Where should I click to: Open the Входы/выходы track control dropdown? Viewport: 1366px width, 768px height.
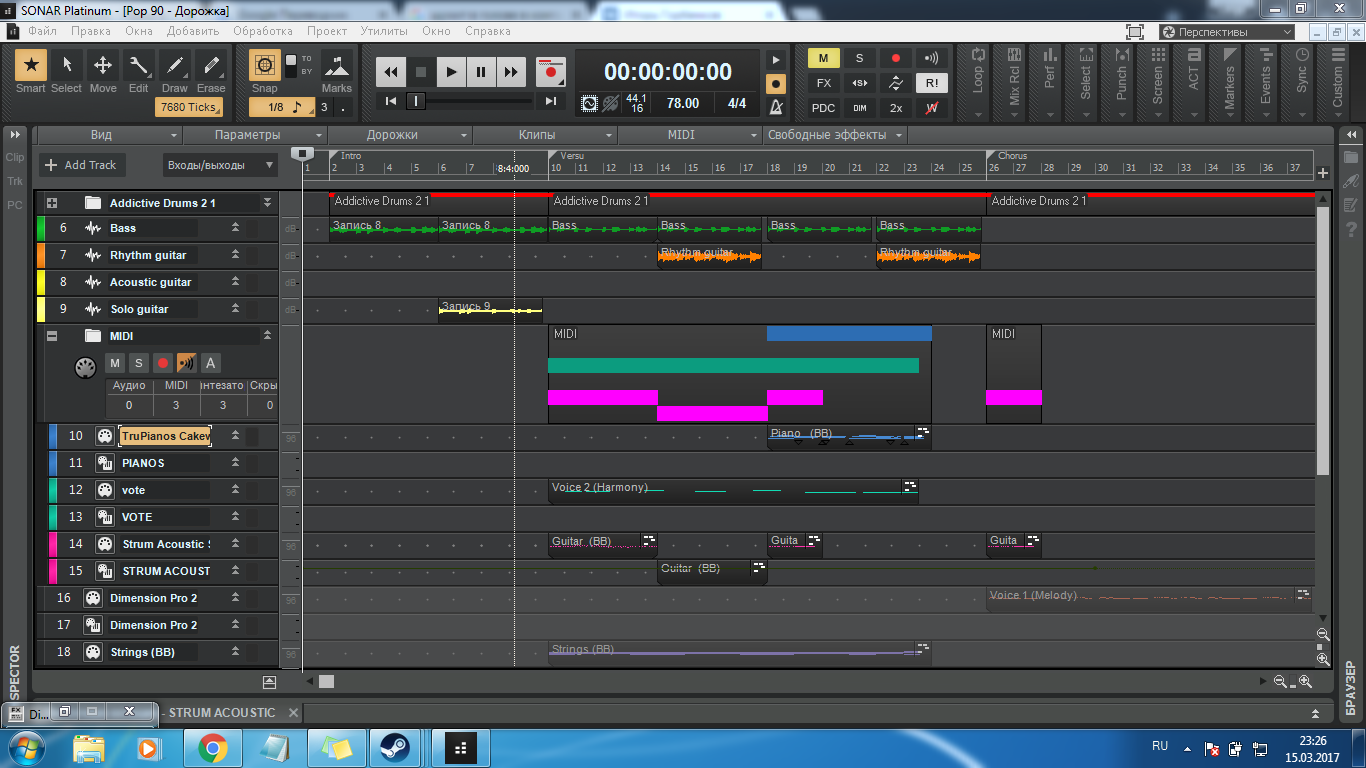point(220,165)
